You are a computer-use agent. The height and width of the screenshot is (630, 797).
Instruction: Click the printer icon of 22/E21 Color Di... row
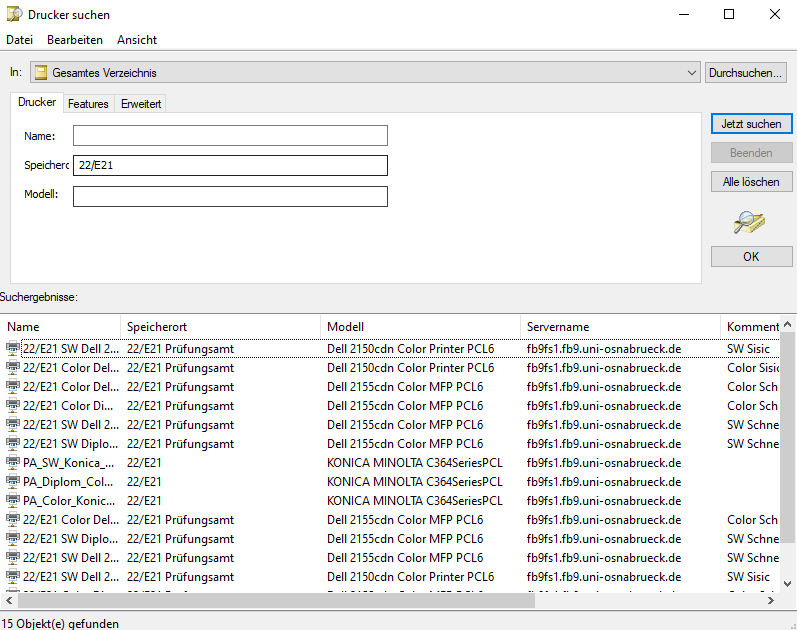13,406
